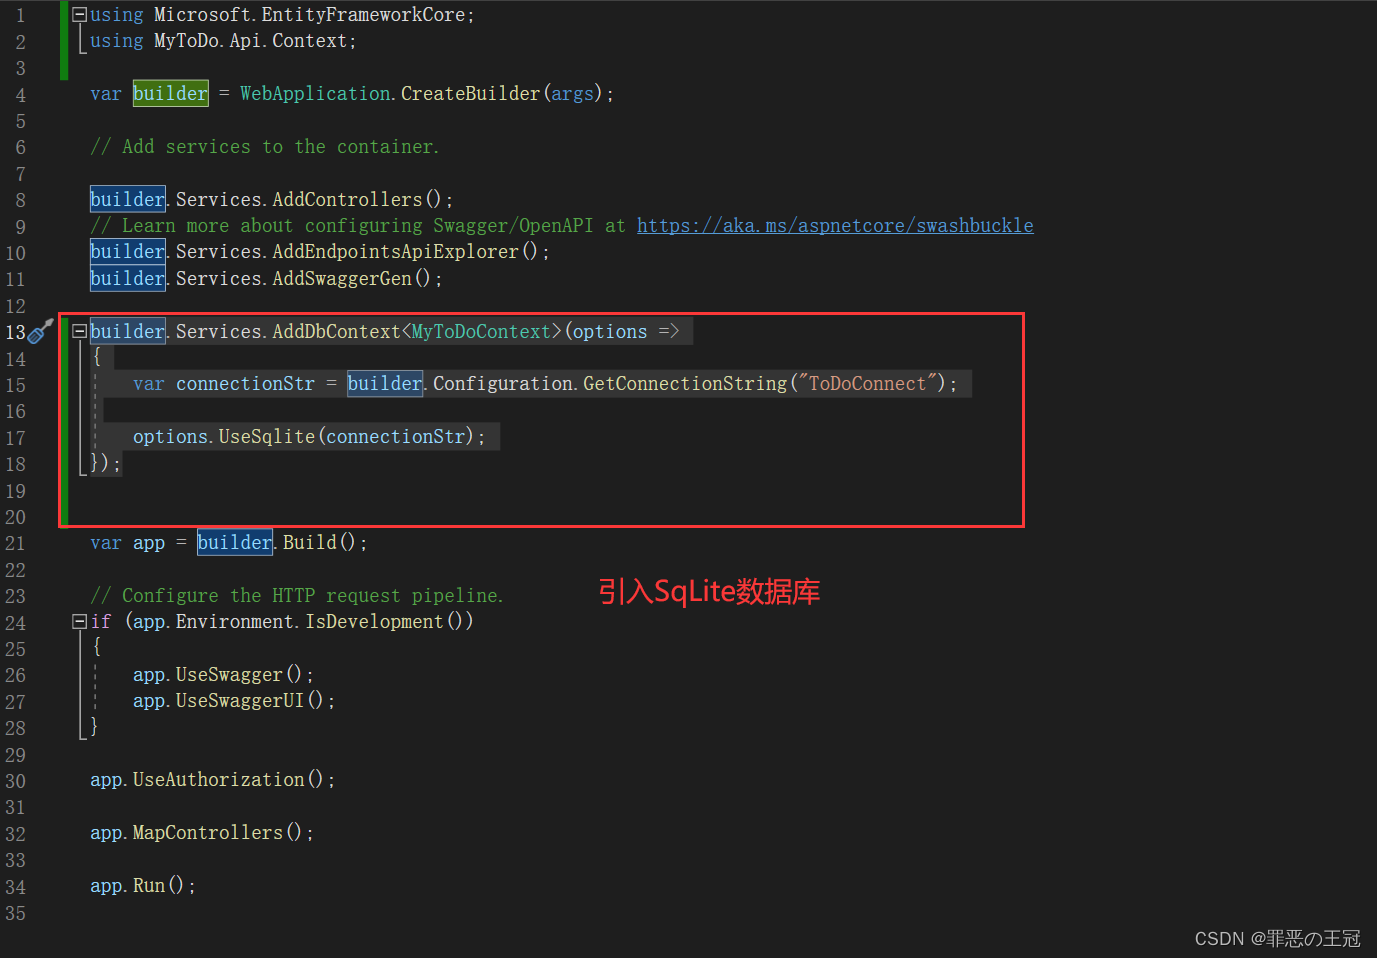Image resolution: width=1377 pixels, height=958 pixels.
Task: Click 'Microsoft.EntityFrameworkCore' namespace on line 1
Action: point(309,15)
